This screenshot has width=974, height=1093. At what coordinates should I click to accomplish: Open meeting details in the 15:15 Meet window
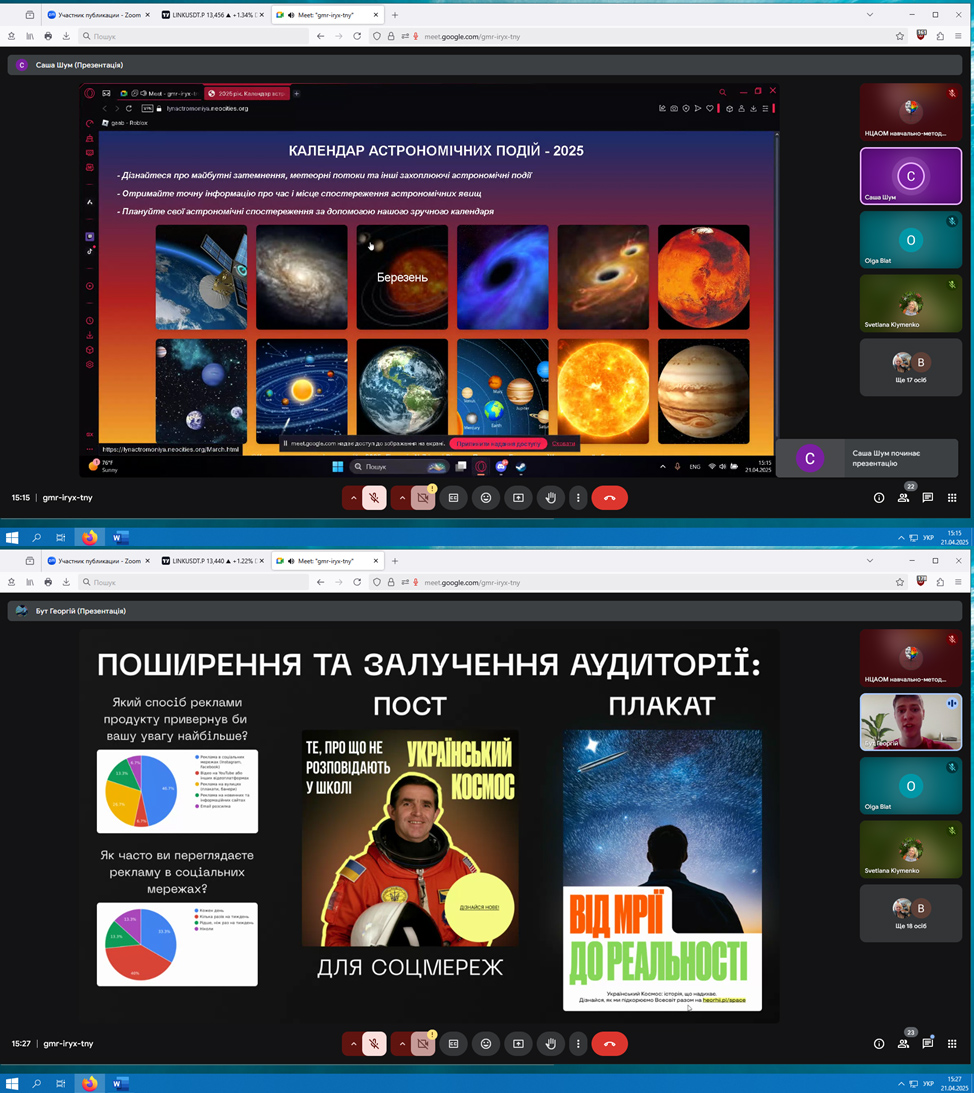[x=878, y=498]
